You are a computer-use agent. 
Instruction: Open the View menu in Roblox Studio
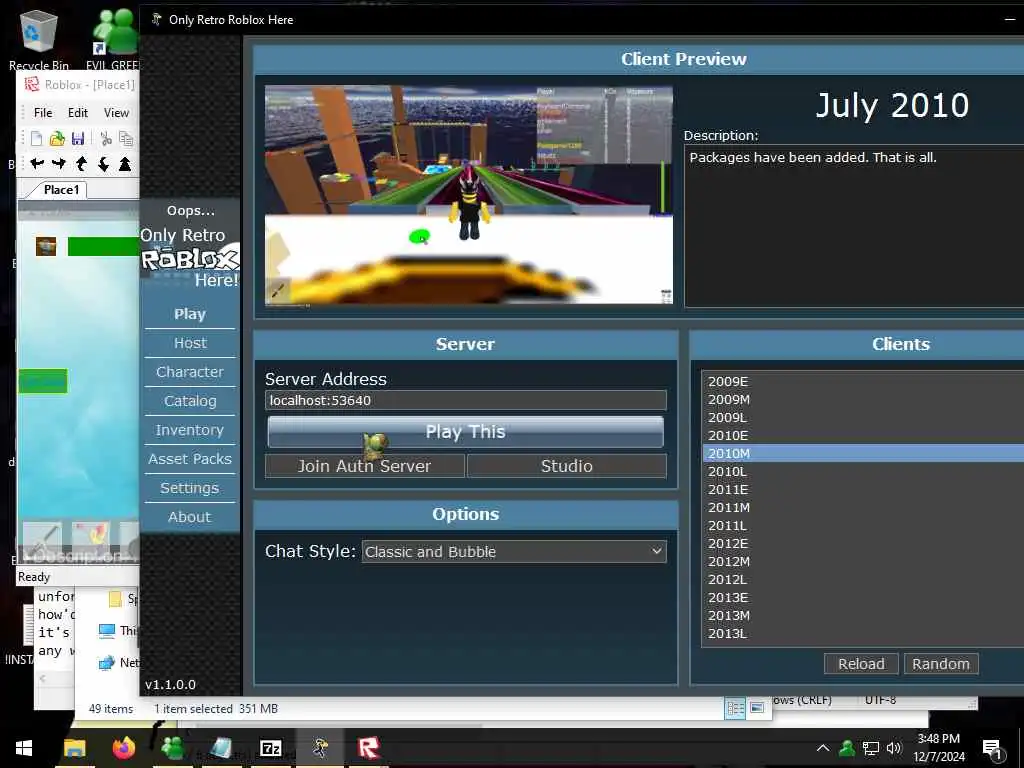pos(116,112)
